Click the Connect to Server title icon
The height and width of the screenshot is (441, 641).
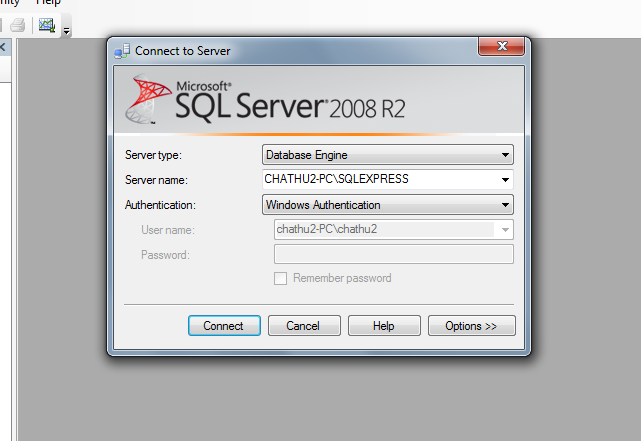click(122, 51)
